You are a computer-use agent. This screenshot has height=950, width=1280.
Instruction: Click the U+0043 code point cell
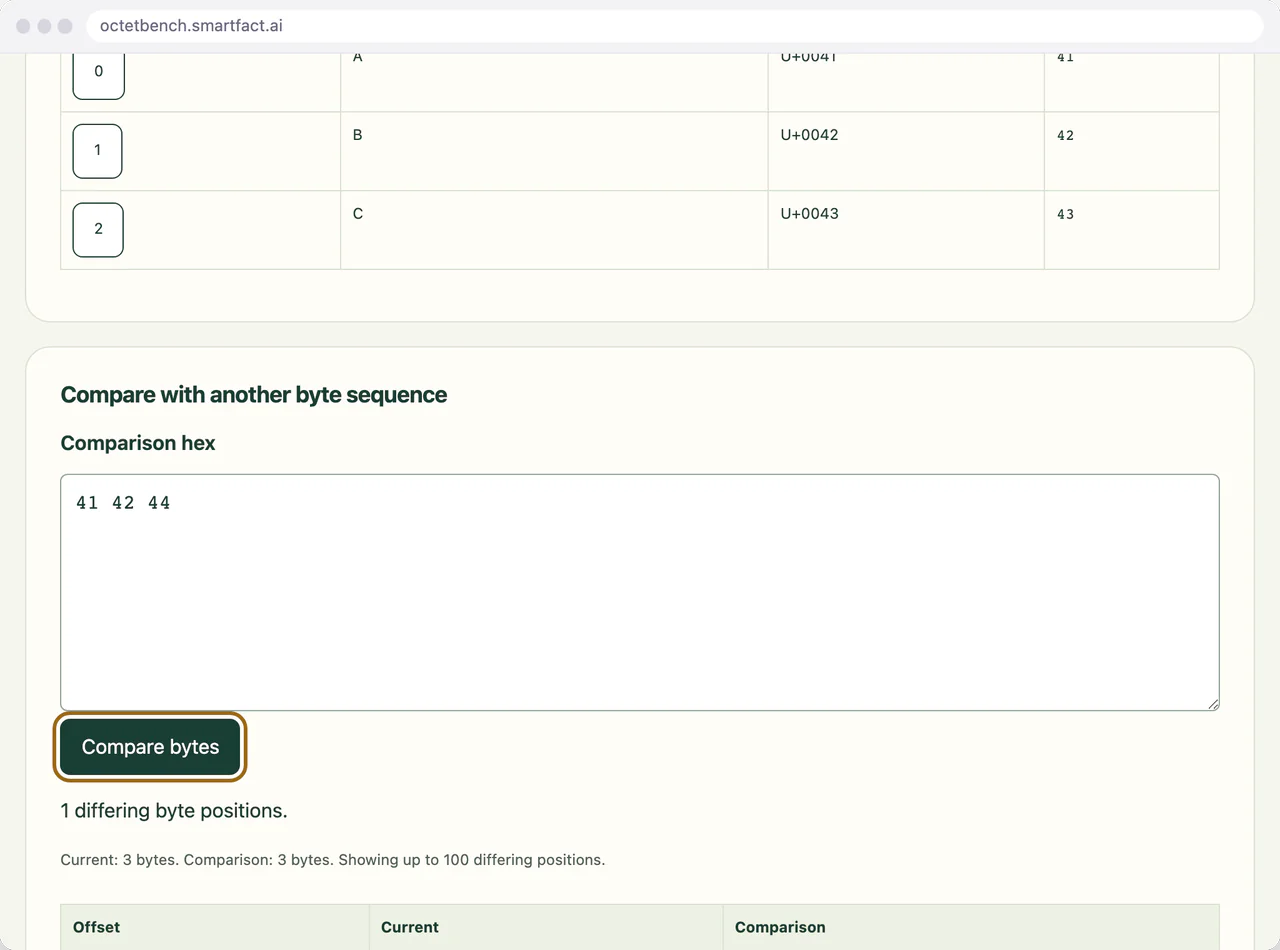(906, 230)
